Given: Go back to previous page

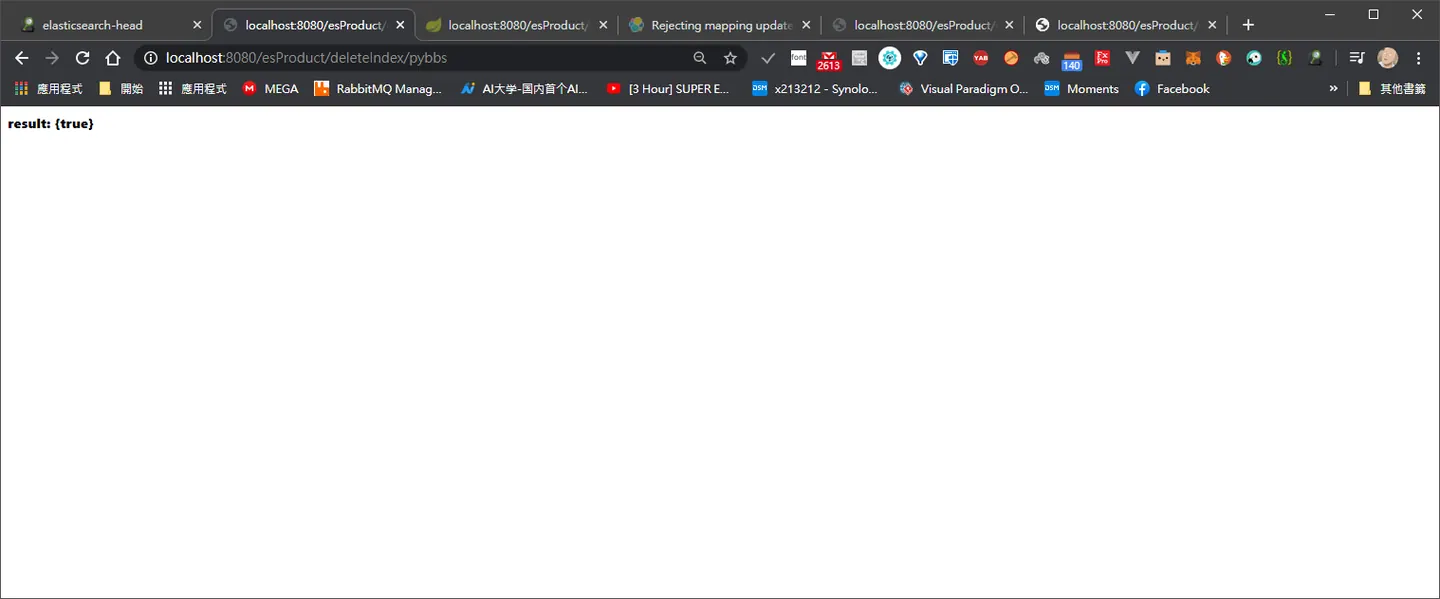Looking at the screenshot, I should 22,58.
